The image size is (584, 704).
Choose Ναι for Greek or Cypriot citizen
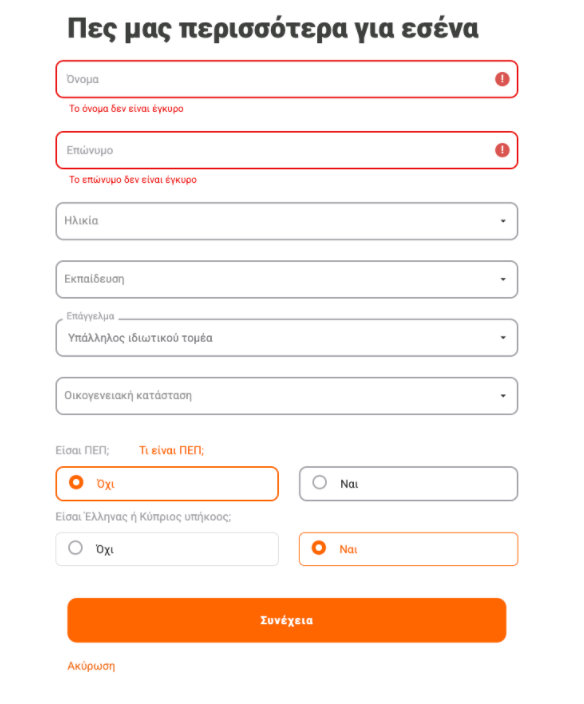[x=408, y=549]
